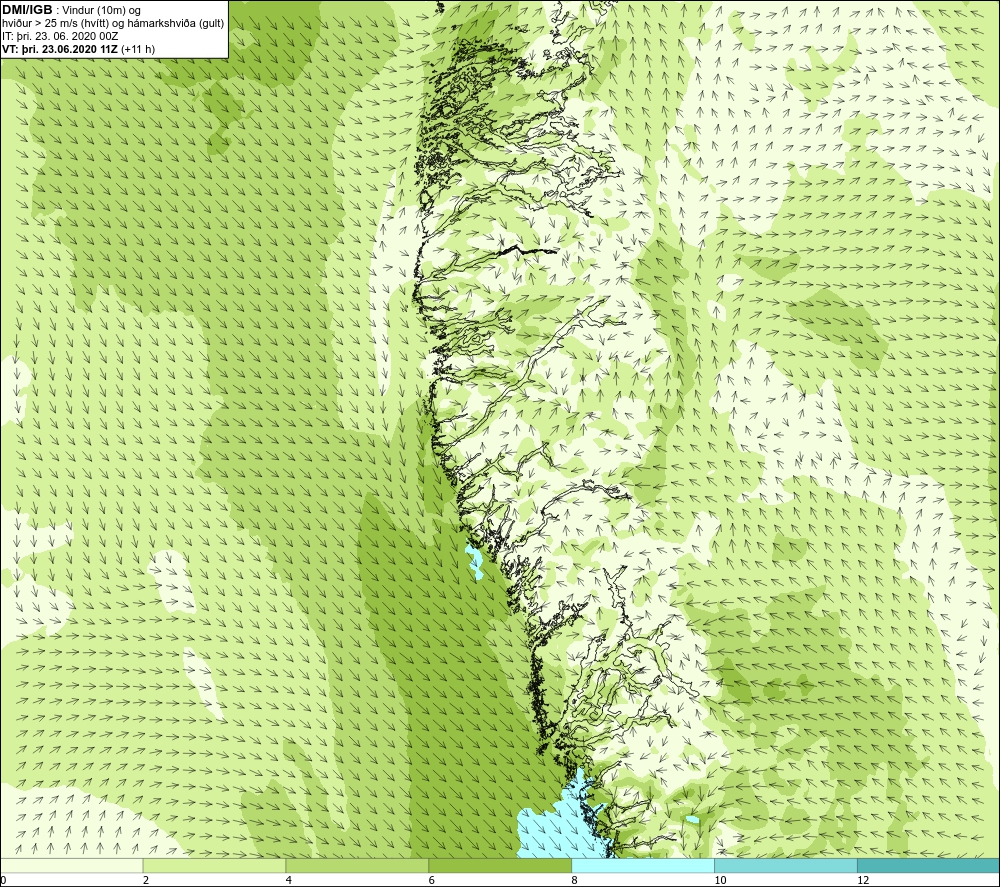Click the 'VT: þri. 23.06.2020 11Z (+11 h)' line
The image size is (1000, 887).
(78, 49)
